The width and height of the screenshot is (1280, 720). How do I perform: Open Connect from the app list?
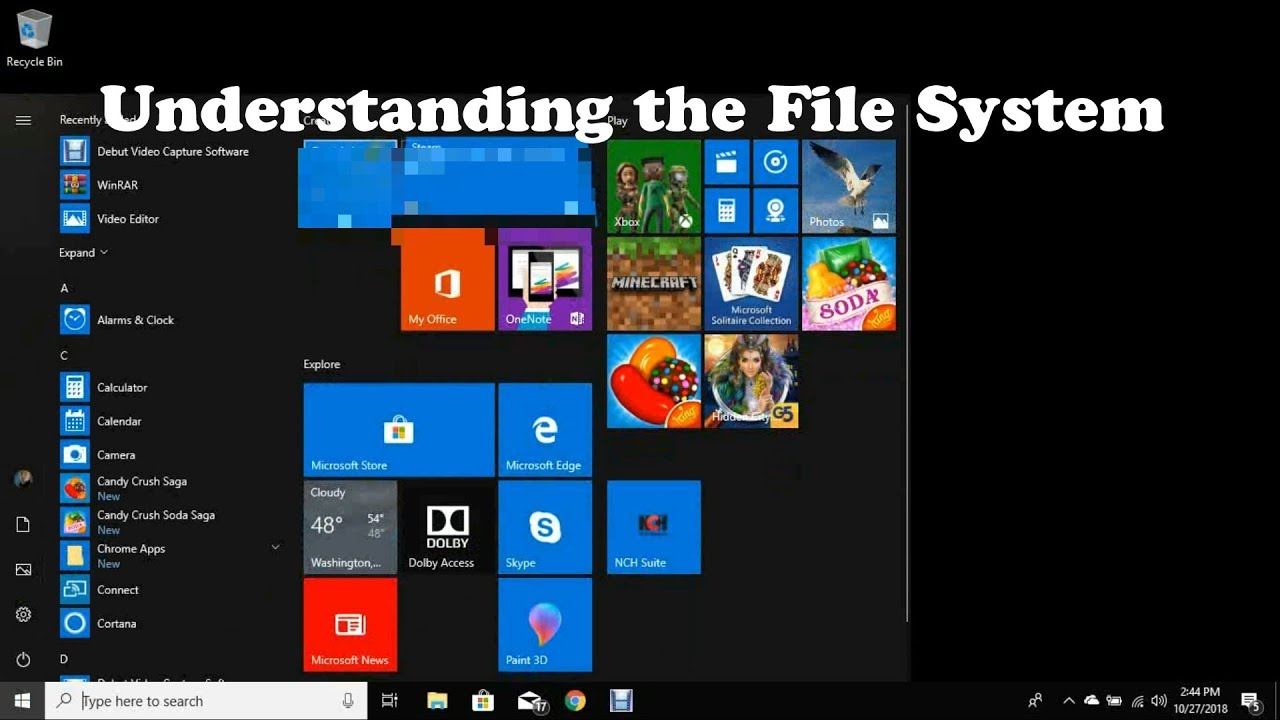pyautogui.click(x=100, y=590)
